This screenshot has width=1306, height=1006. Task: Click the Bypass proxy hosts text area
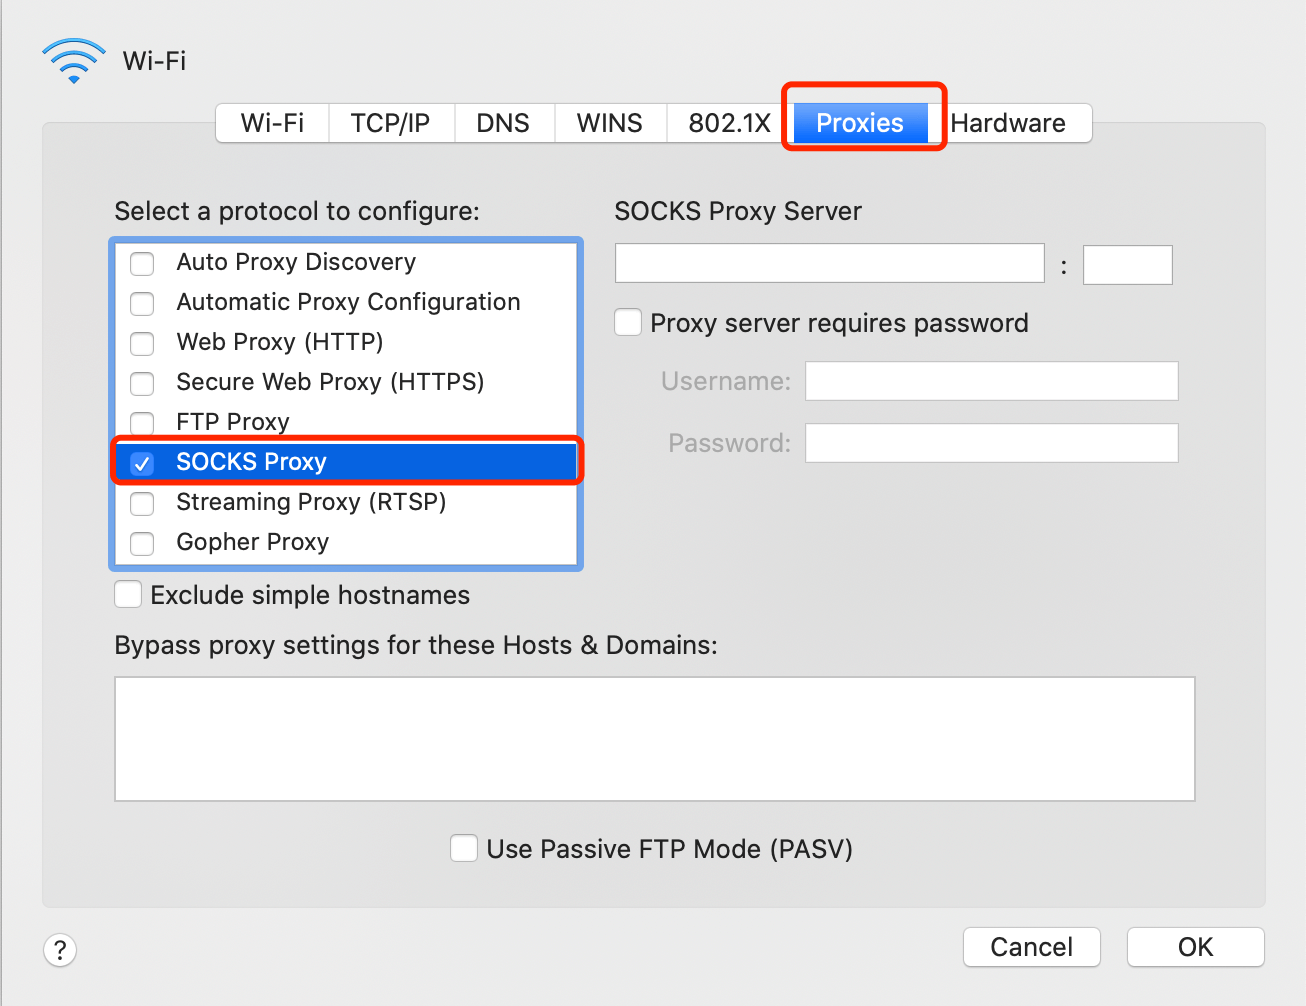pos(655,739)
